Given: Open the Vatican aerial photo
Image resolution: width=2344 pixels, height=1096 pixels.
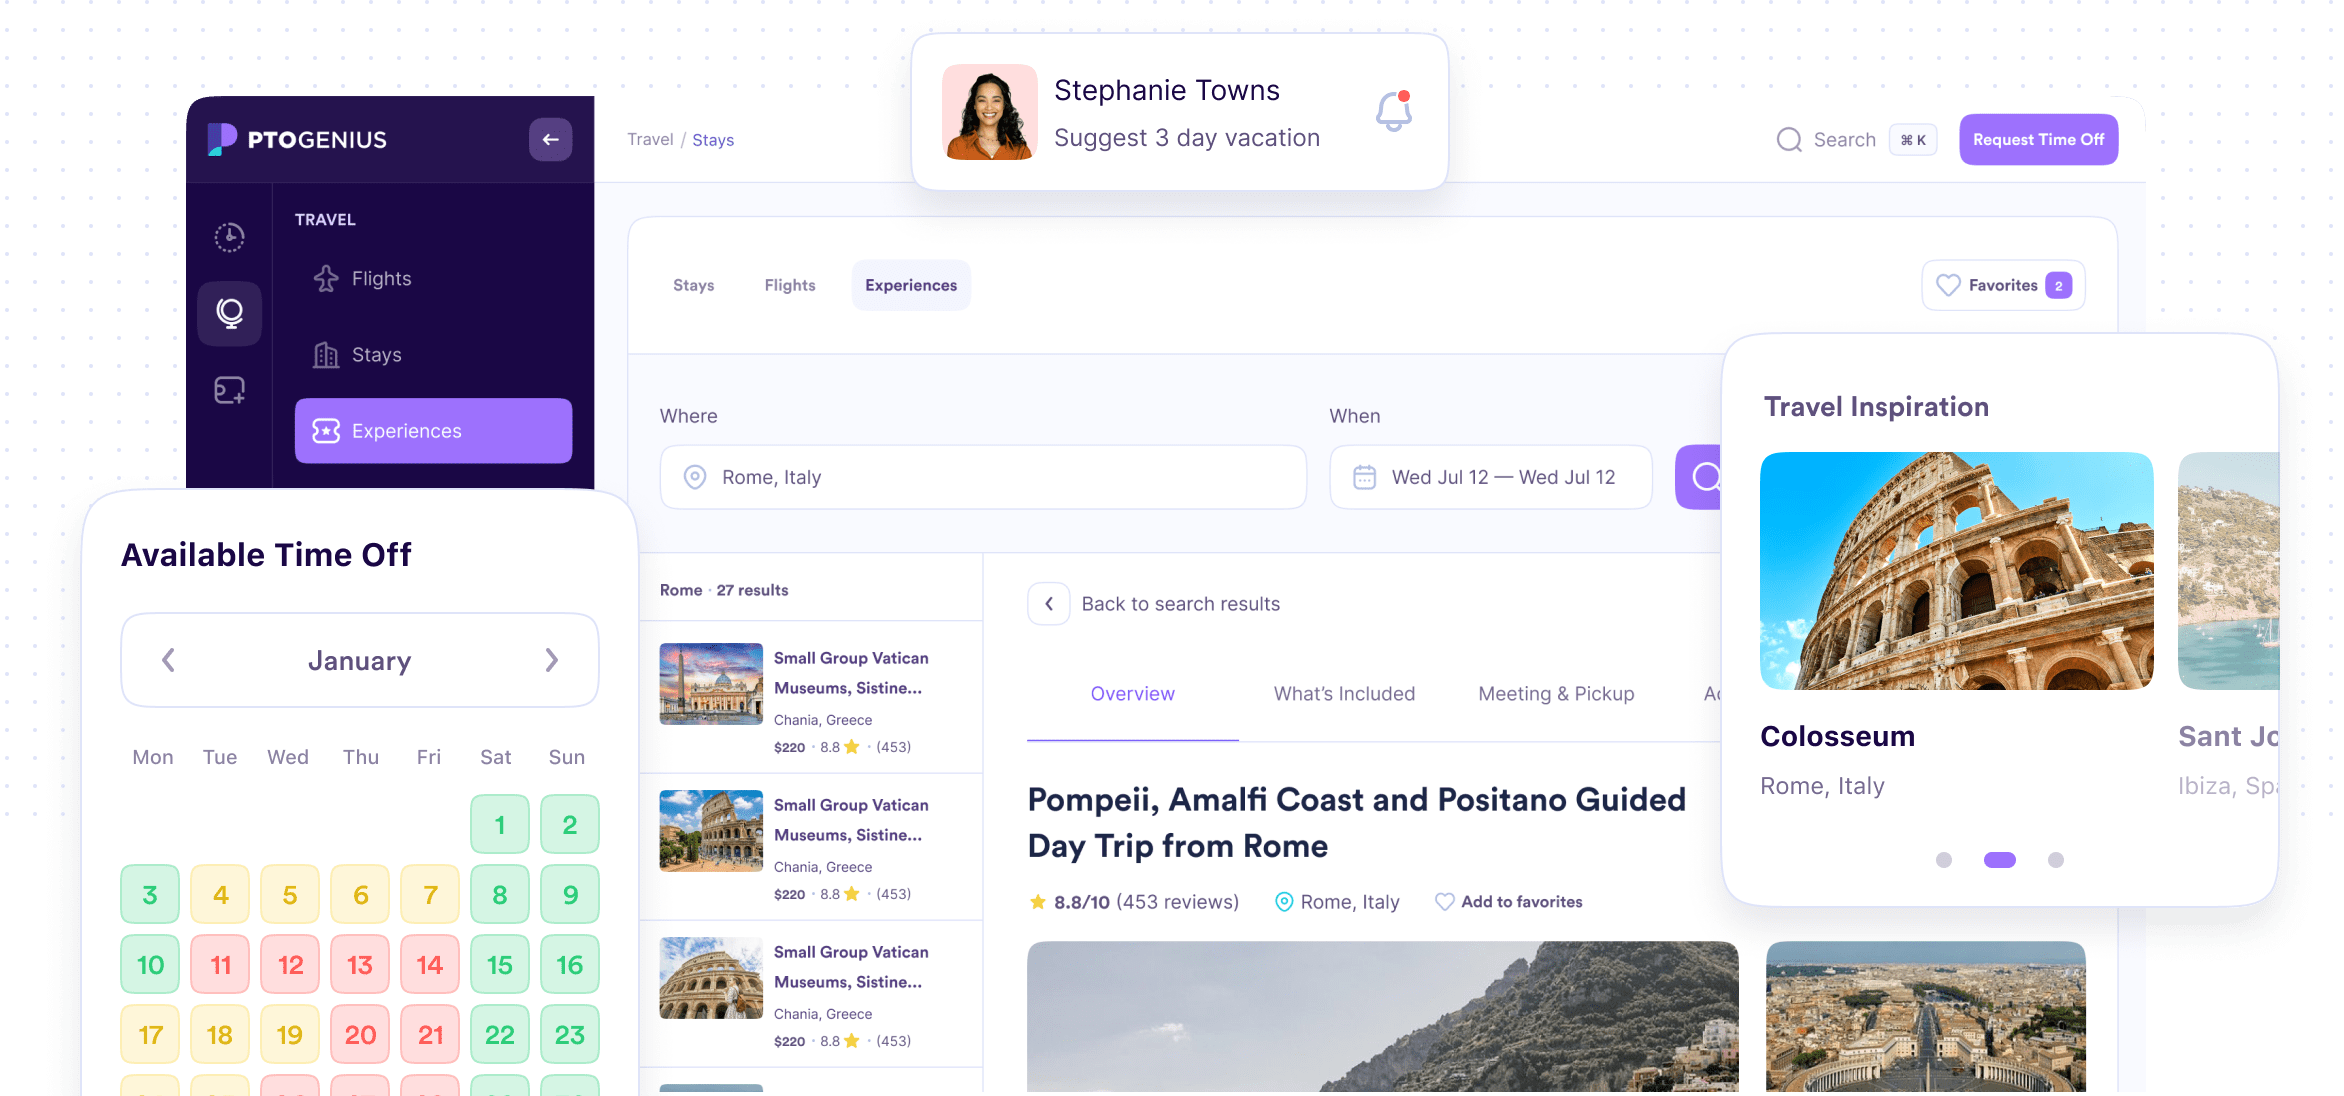Looking at the screenshot, I should point(1925,1016).
